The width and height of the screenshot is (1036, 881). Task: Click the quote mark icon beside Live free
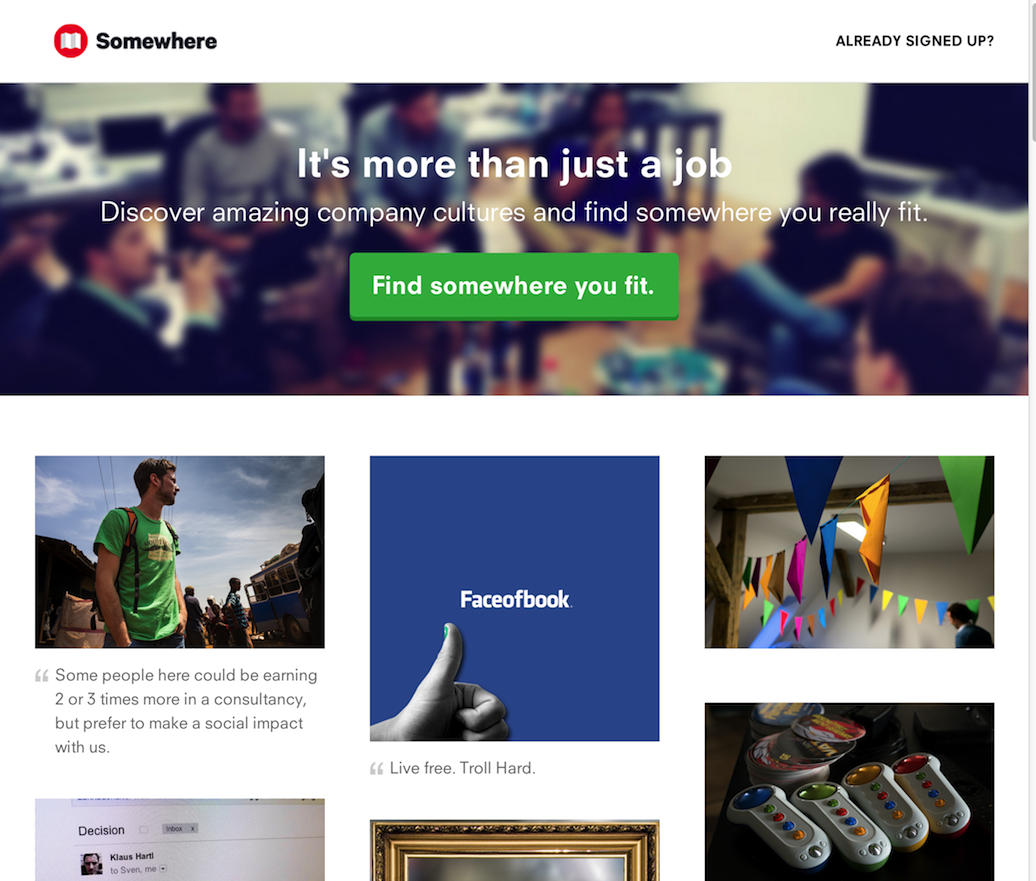pos(377,769)
